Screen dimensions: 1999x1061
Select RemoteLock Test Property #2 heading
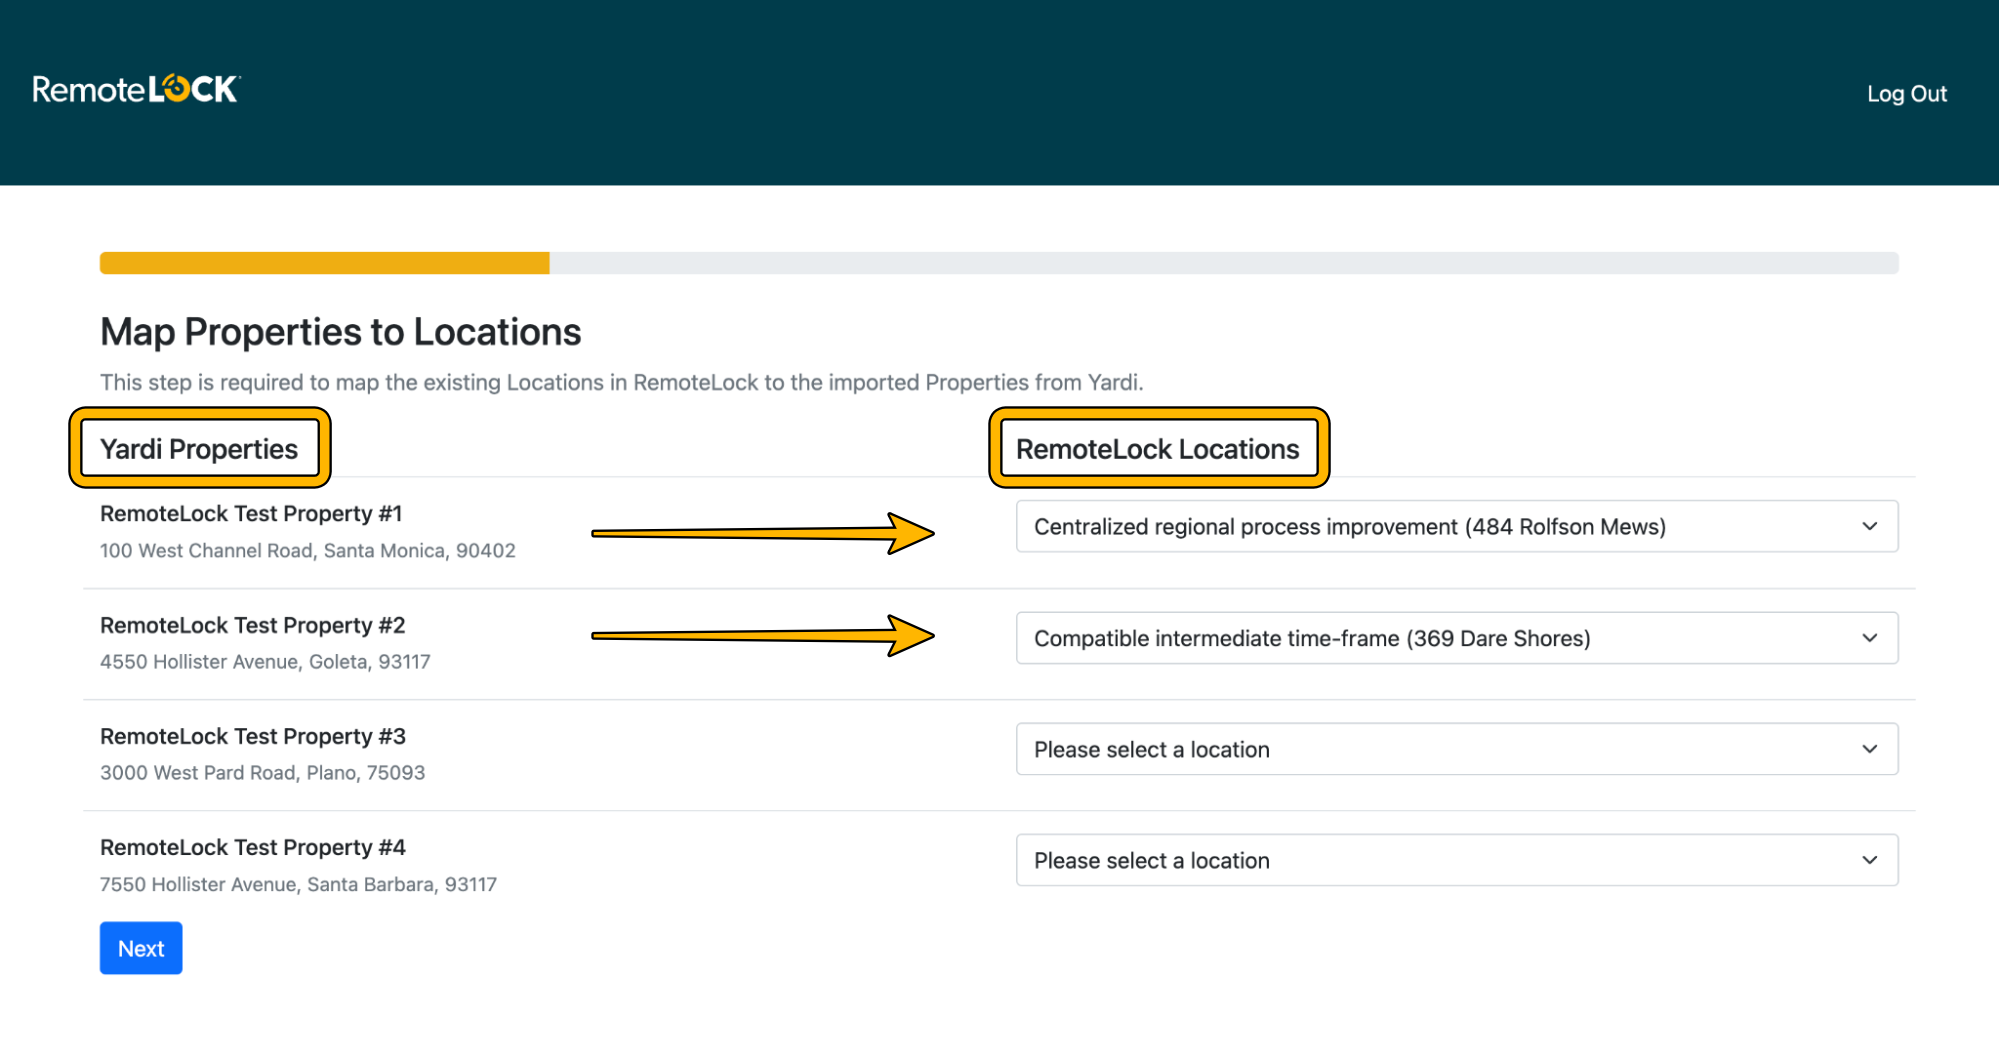pos(252,625)
